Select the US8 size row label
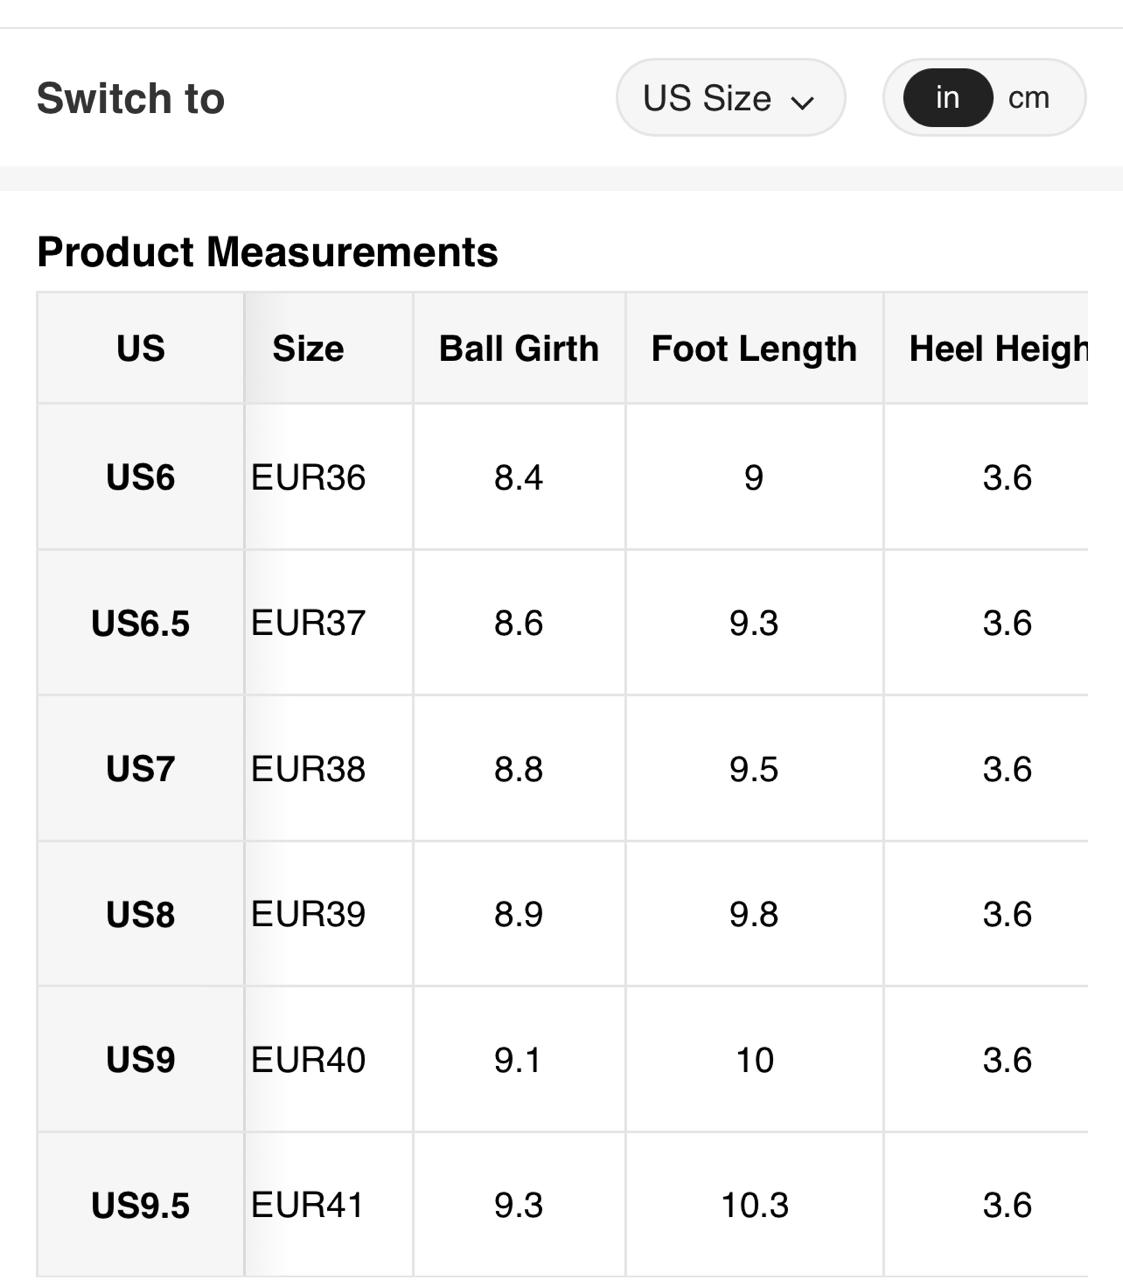1123x1280 pixels. [140, 914]
